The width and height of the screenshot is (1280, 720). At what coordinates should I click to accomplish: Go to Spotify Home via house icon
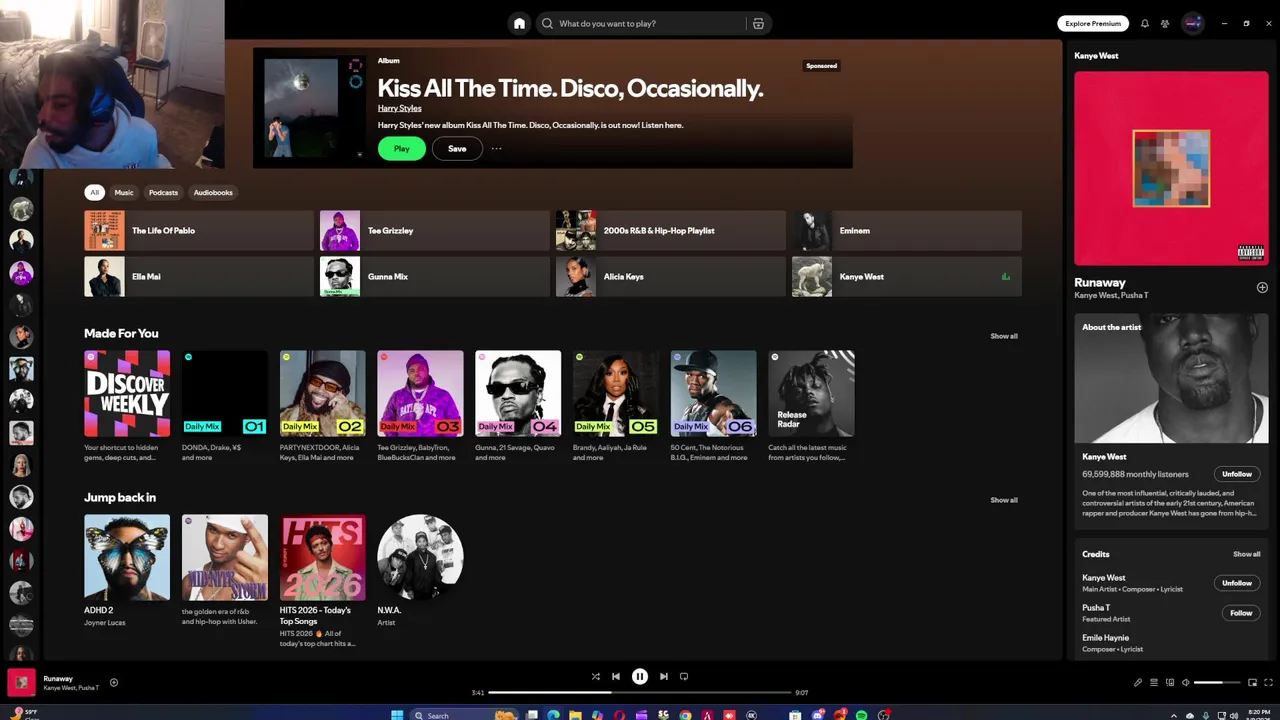(x=519, y=23)
